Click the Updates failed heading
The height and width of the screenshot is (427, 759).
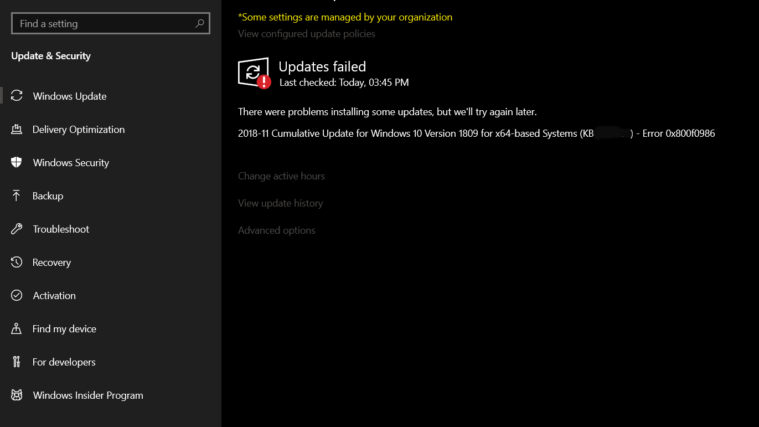[322, 66]
